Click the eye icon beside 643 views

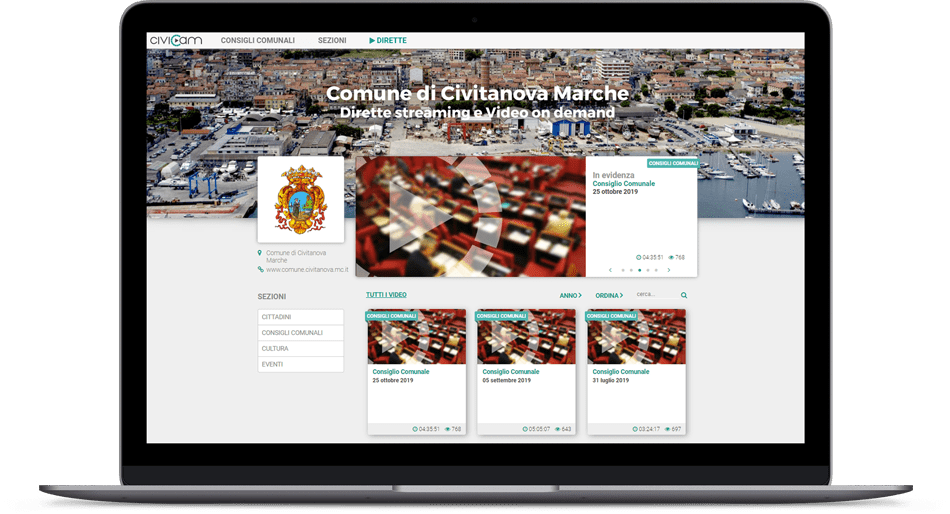click(557, 429)
